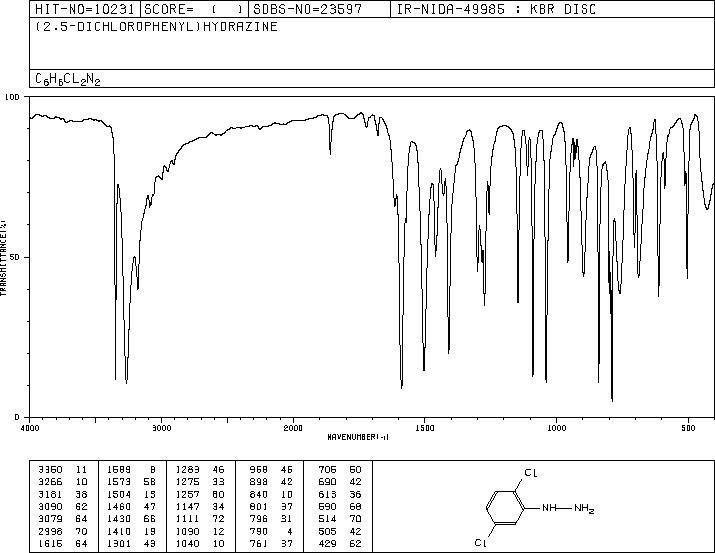Click the 1410 peak value
Screen dimensions: 715x553
119,531
